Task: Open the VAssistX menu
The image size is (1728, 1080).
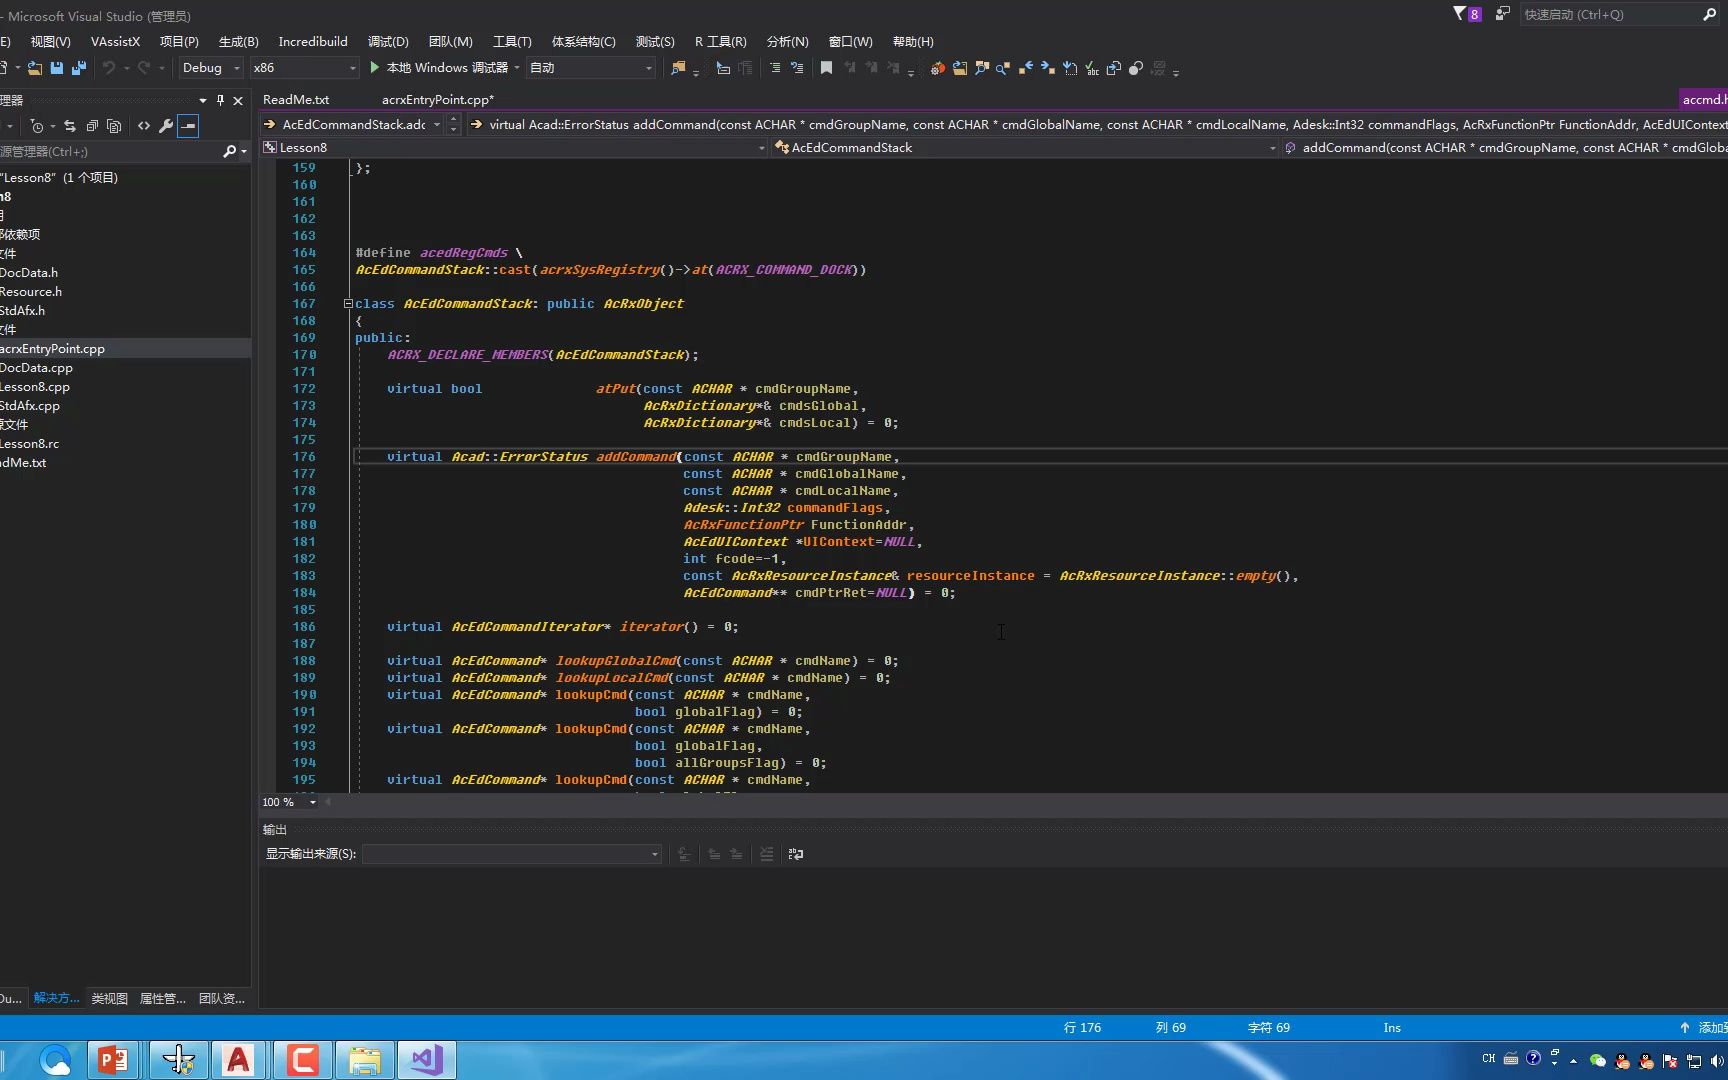Action: (x=115, y=41)
